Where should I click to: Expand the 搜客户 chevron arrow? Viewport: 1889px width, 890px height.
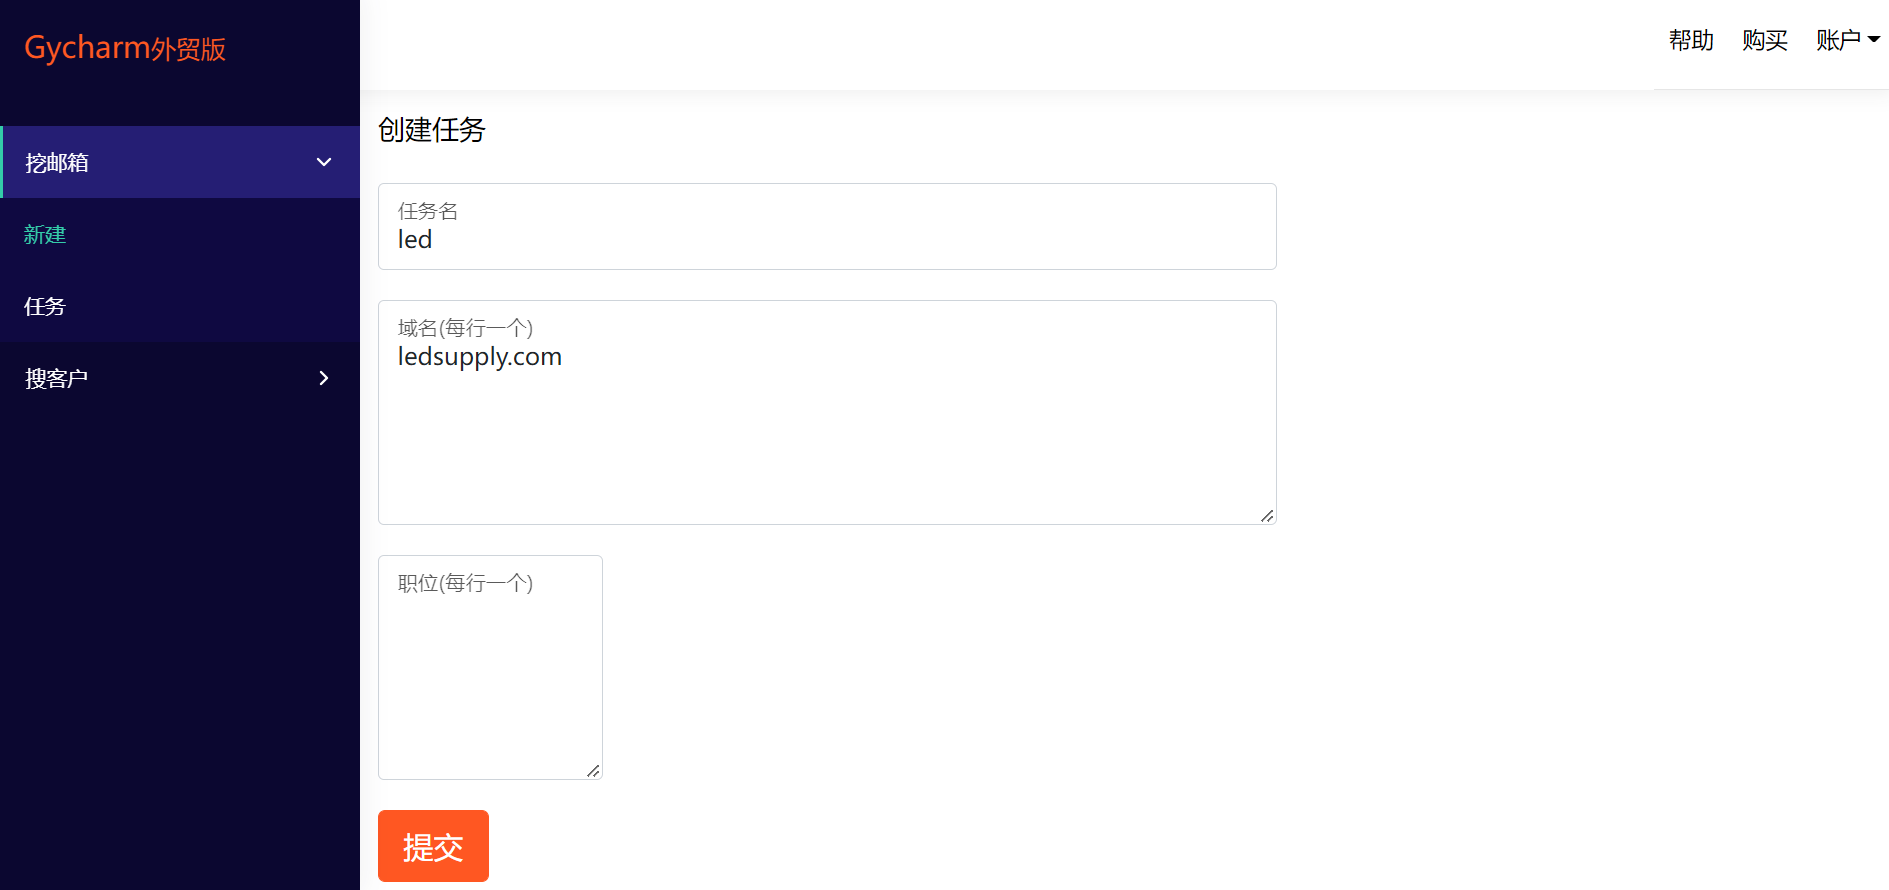[x=324, y=378]
